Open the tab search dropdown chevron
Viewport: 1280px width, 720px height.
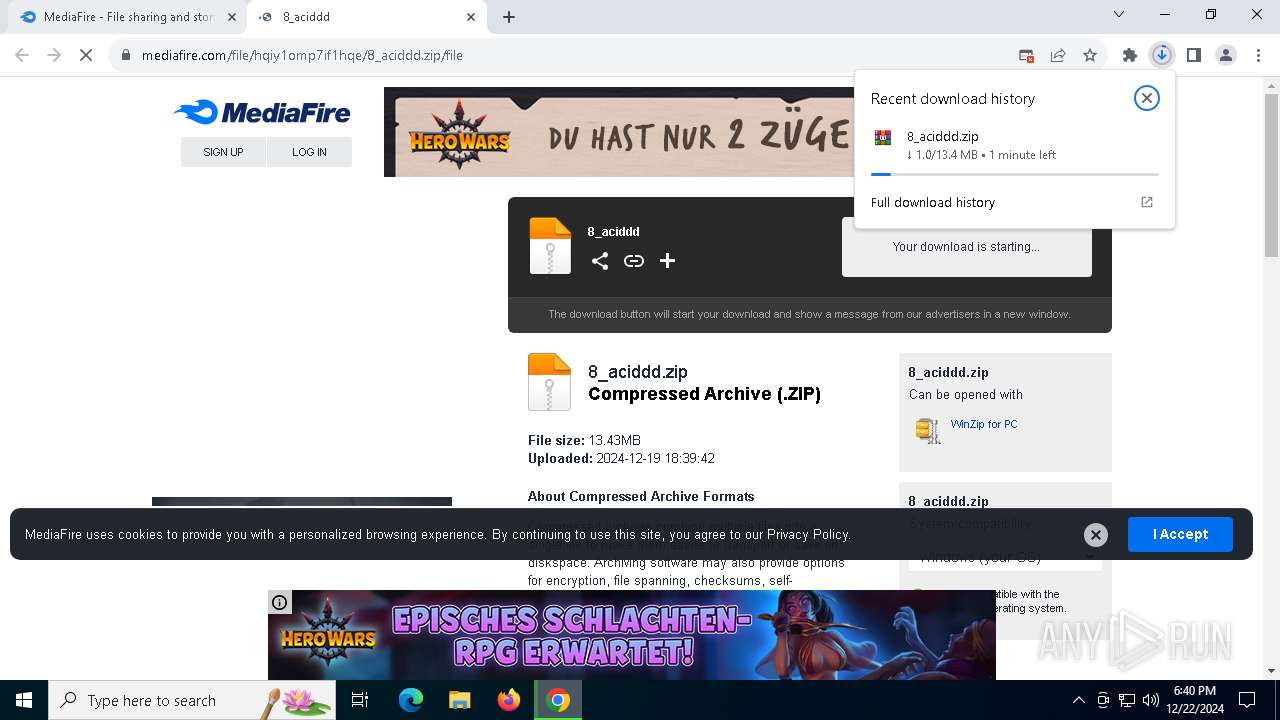(x=1119, y=14)
